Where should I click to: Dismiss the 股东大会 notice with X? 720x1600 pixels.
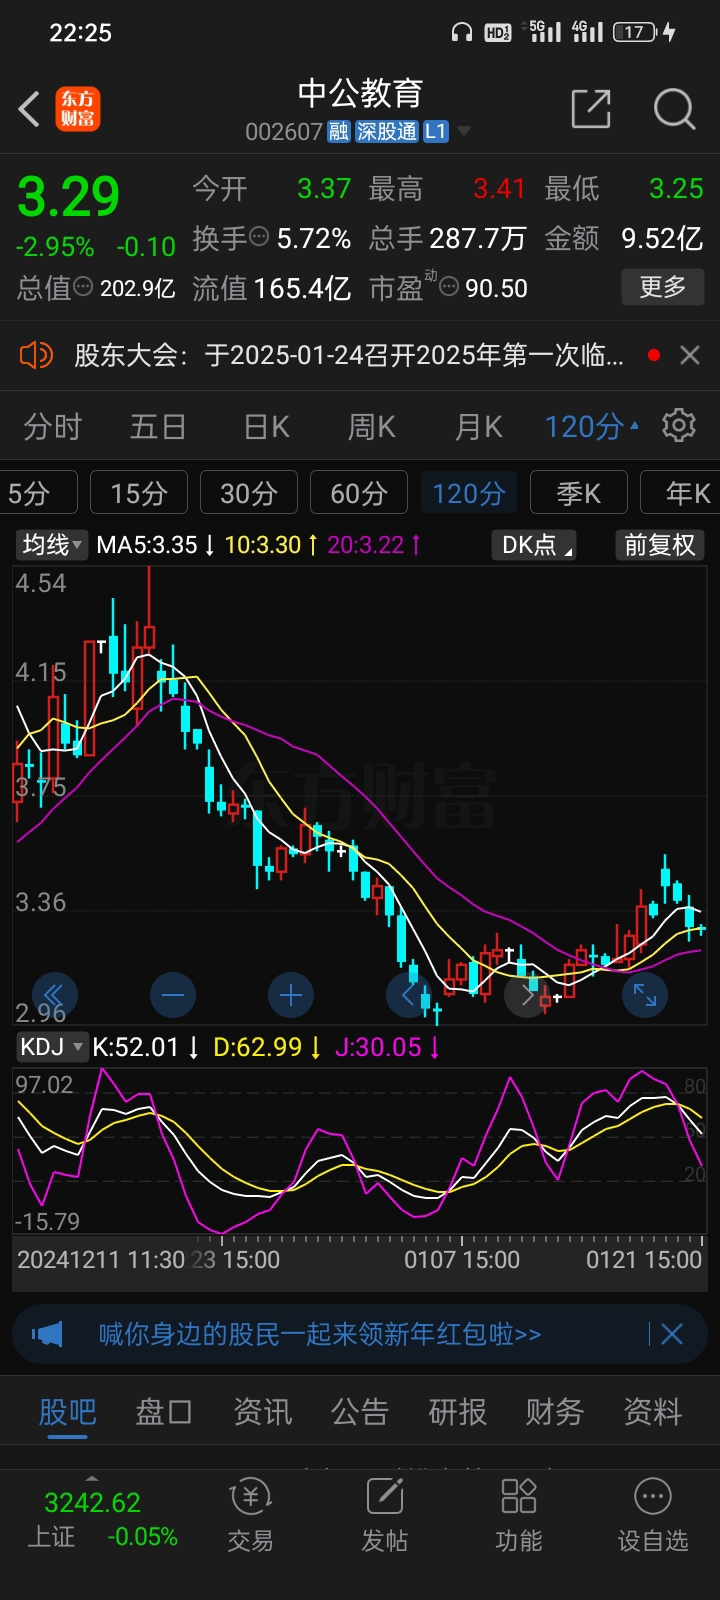[690, 355]
